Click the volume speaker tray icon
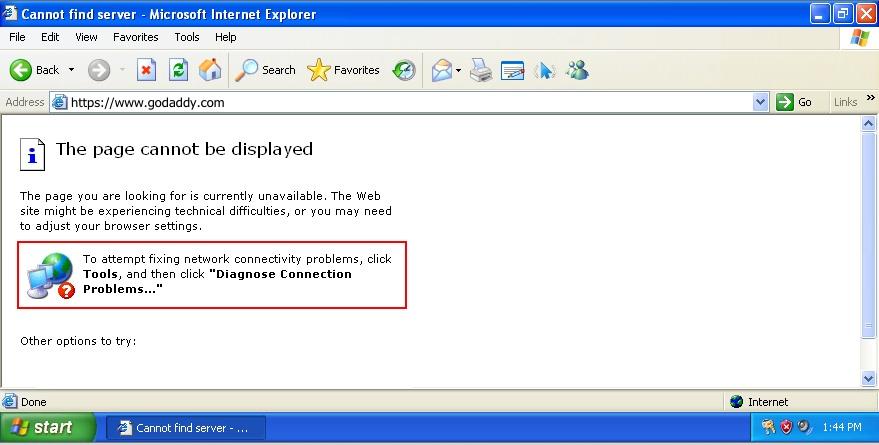 point(804,427)
